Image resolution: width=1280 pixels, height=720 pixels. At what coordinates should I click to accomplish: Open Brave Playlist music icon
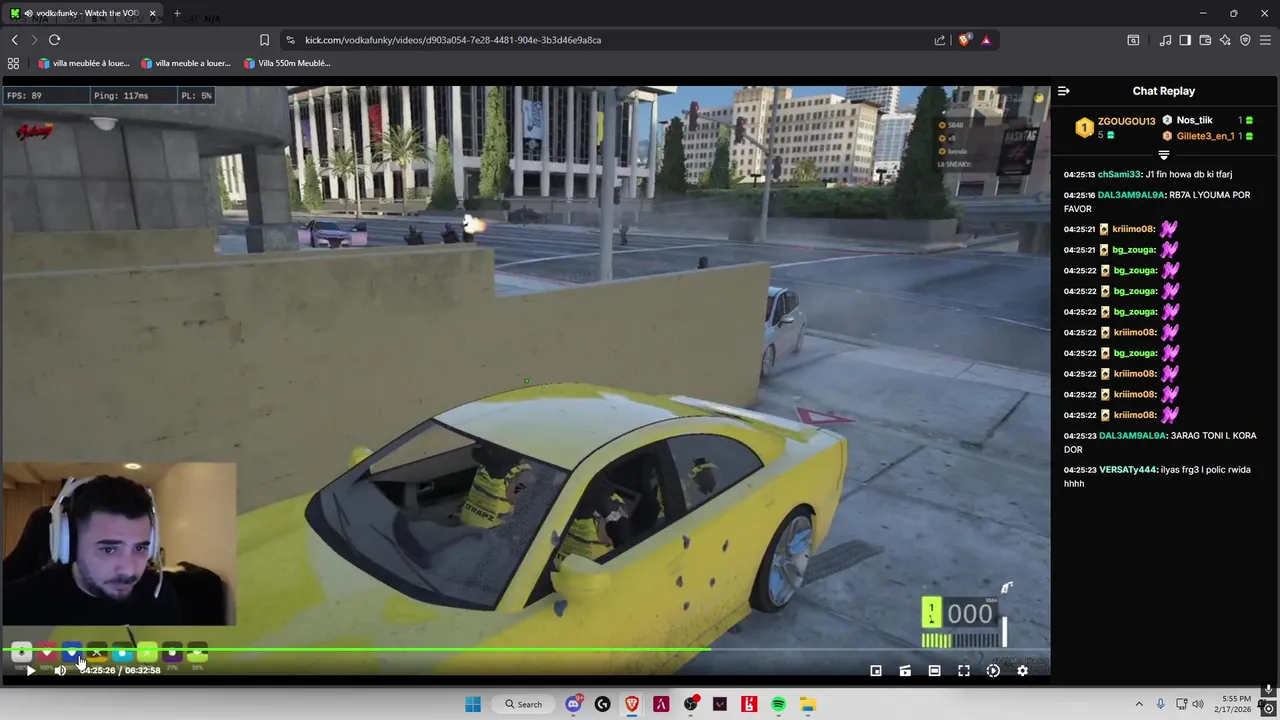click(x=1165, y=40)
